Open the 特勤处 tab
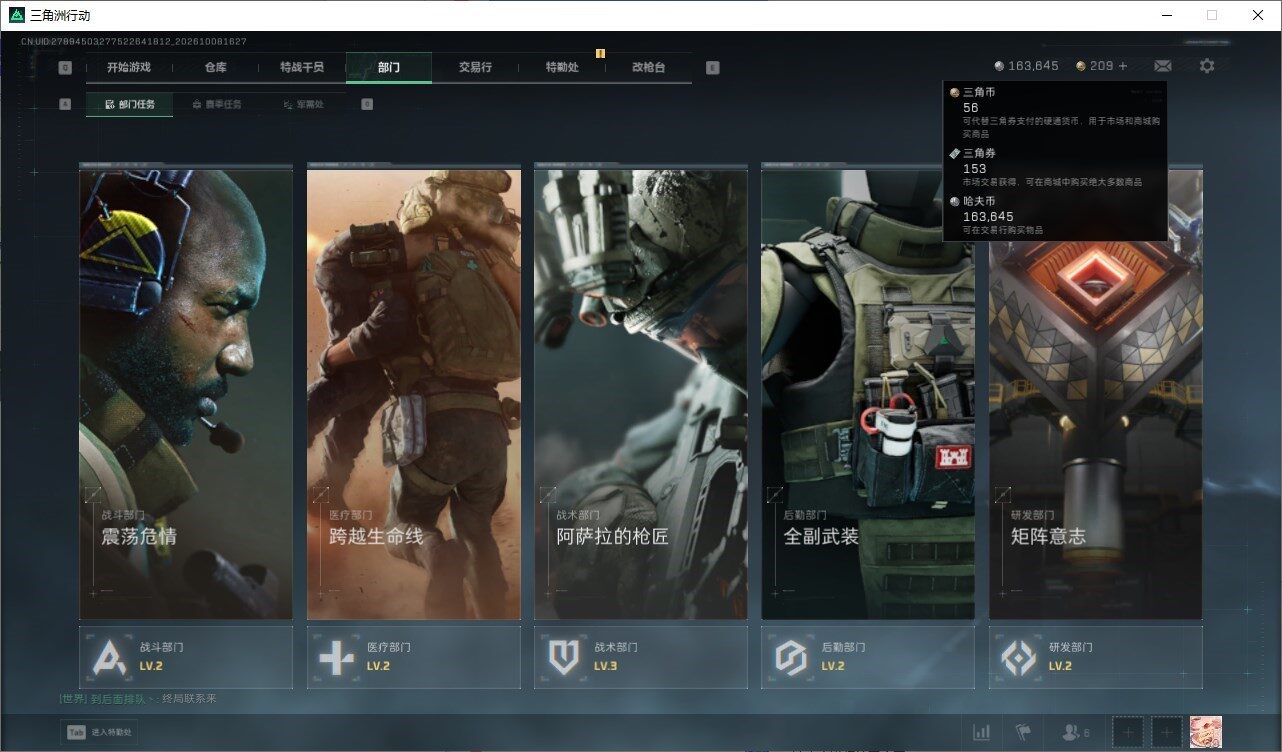The width and height of the screenshot is (1282, 752). tap(562, 68)
